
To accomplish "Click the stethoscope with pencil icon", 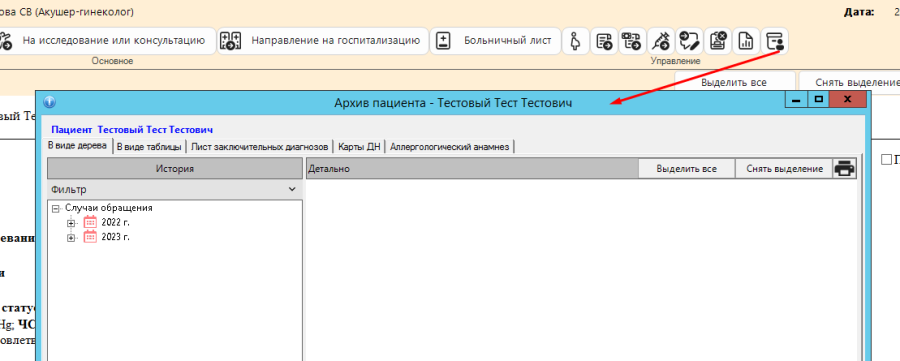I will tap(689, 41).
